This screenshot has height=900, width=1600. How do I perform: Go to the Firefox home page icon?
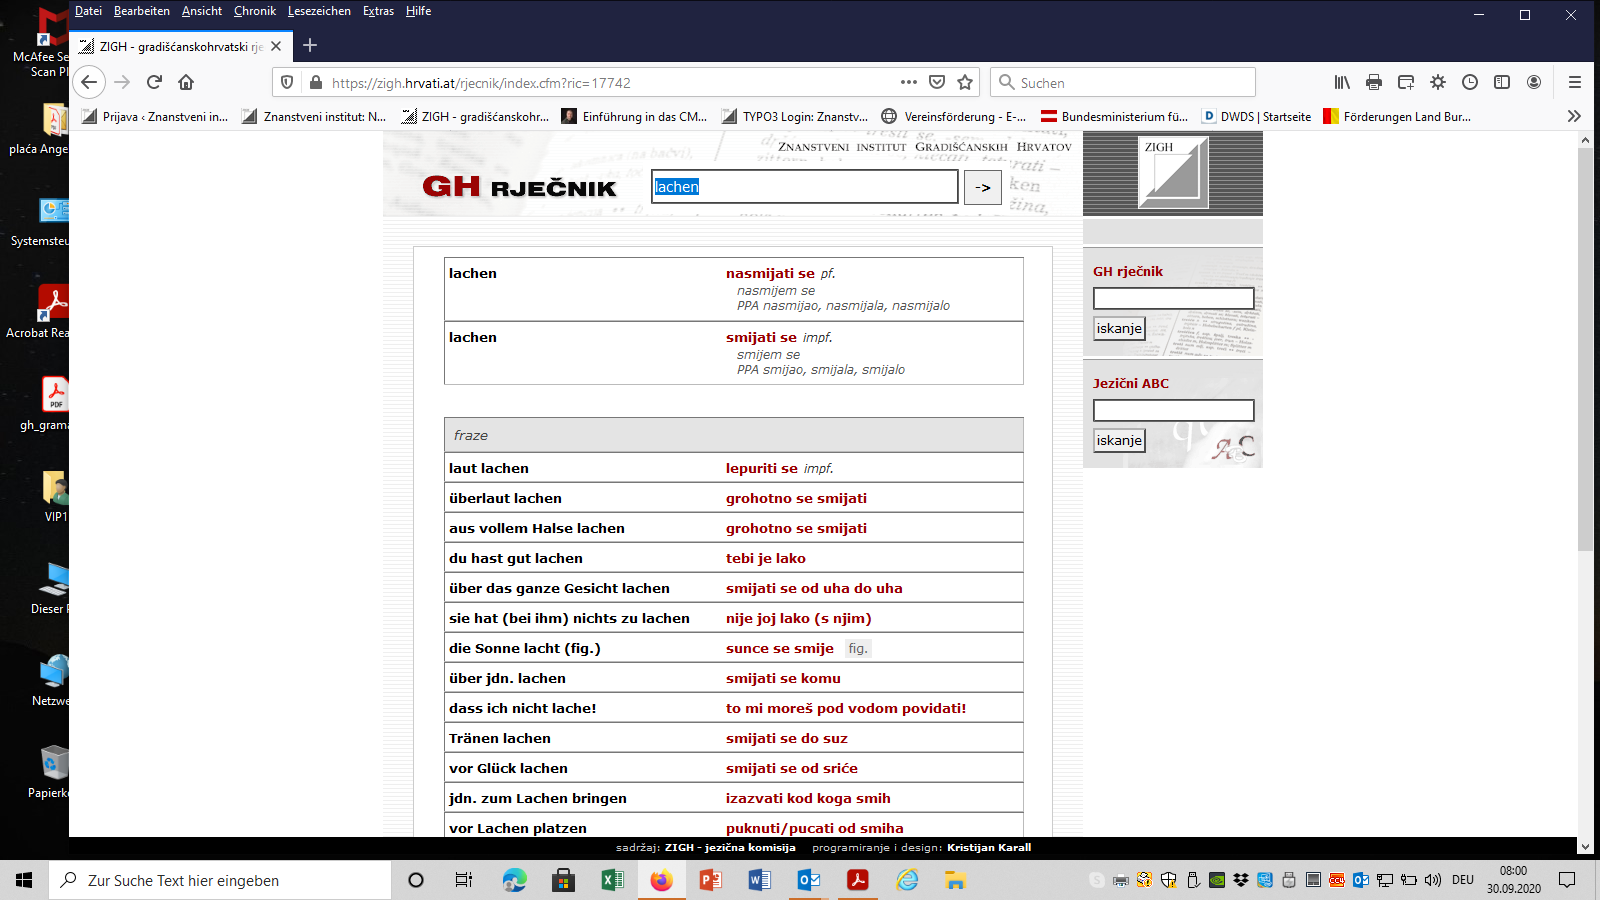[186, 82]
